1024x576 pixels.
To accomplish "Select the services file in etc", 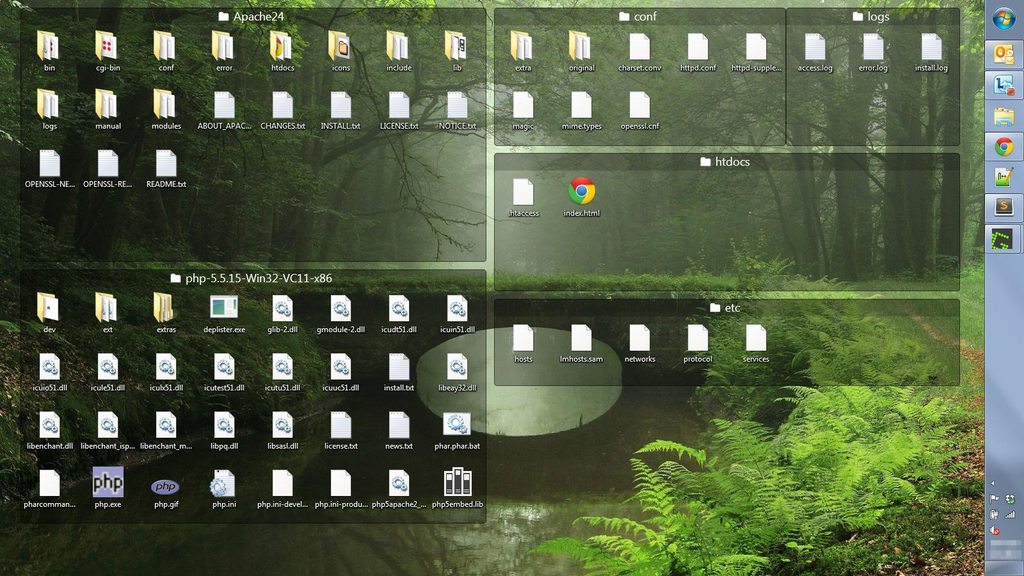I will click(x=756, y=343).
